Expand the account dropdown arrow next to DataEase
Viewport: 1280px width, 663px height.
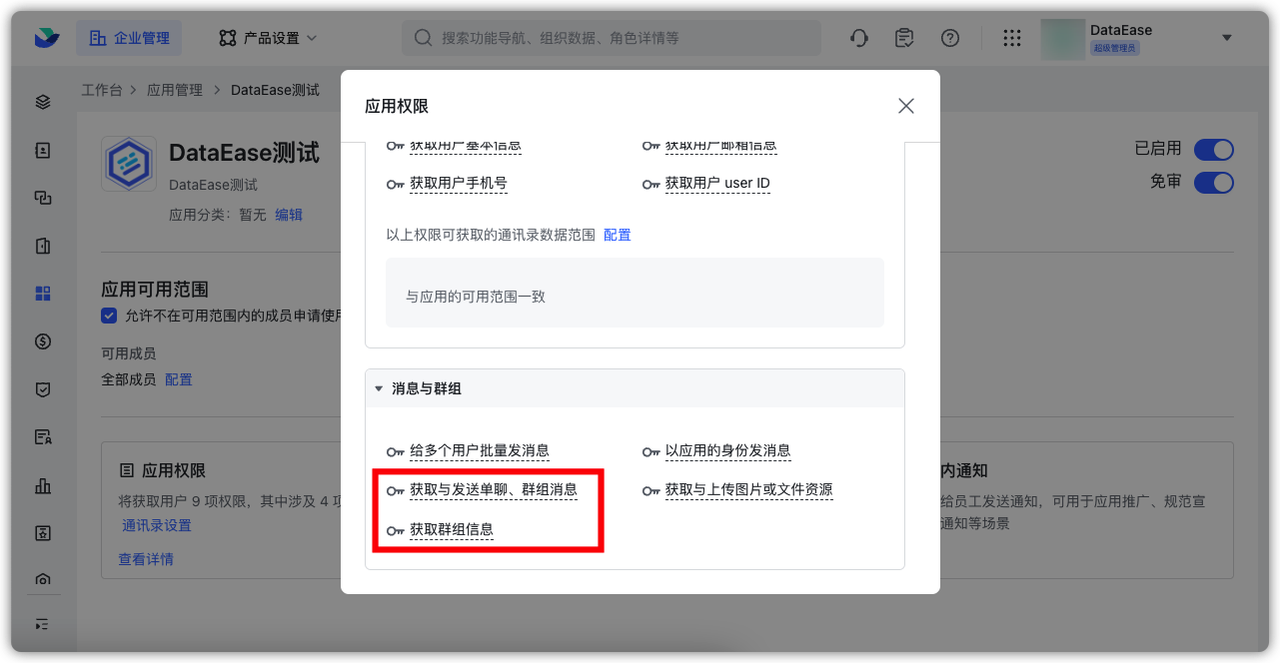pyautogui.click(x=1227, y=38)
